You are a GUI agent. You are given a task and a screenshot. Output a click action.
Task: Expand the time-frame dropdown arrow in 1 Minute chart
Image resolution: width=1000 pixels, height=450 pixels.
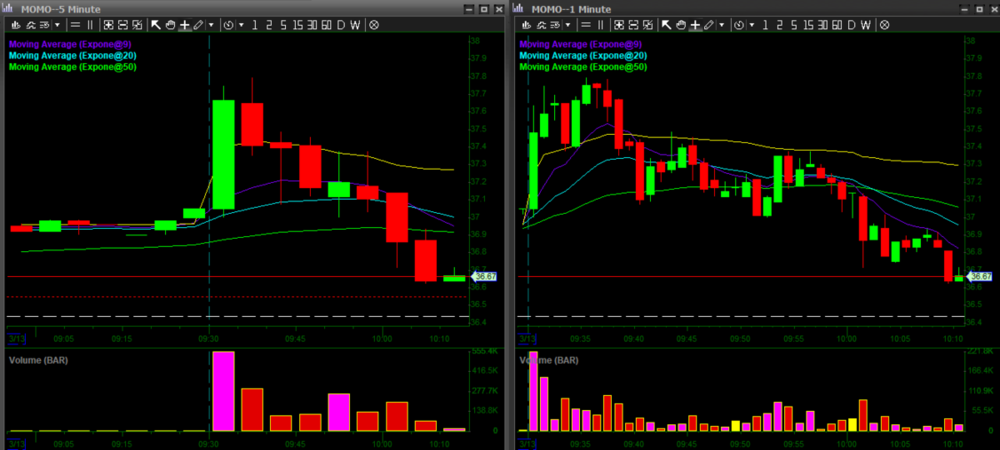coord(752,24)
